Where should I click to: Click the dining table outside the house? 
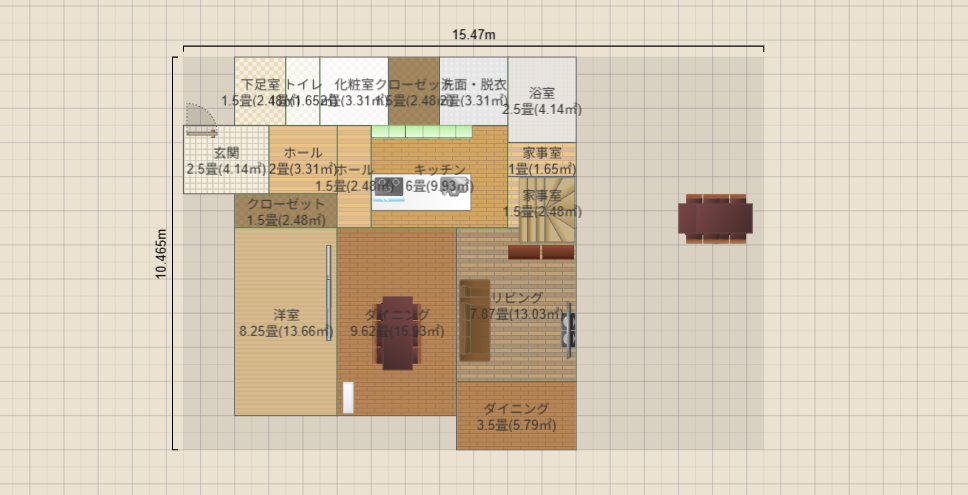pyautogui.click(x=716, y=218)
